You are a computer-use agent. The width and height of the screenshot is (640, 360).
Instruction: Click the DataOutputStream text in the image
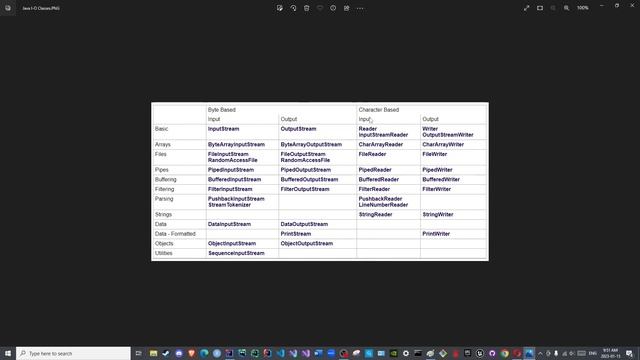[304, 224]
